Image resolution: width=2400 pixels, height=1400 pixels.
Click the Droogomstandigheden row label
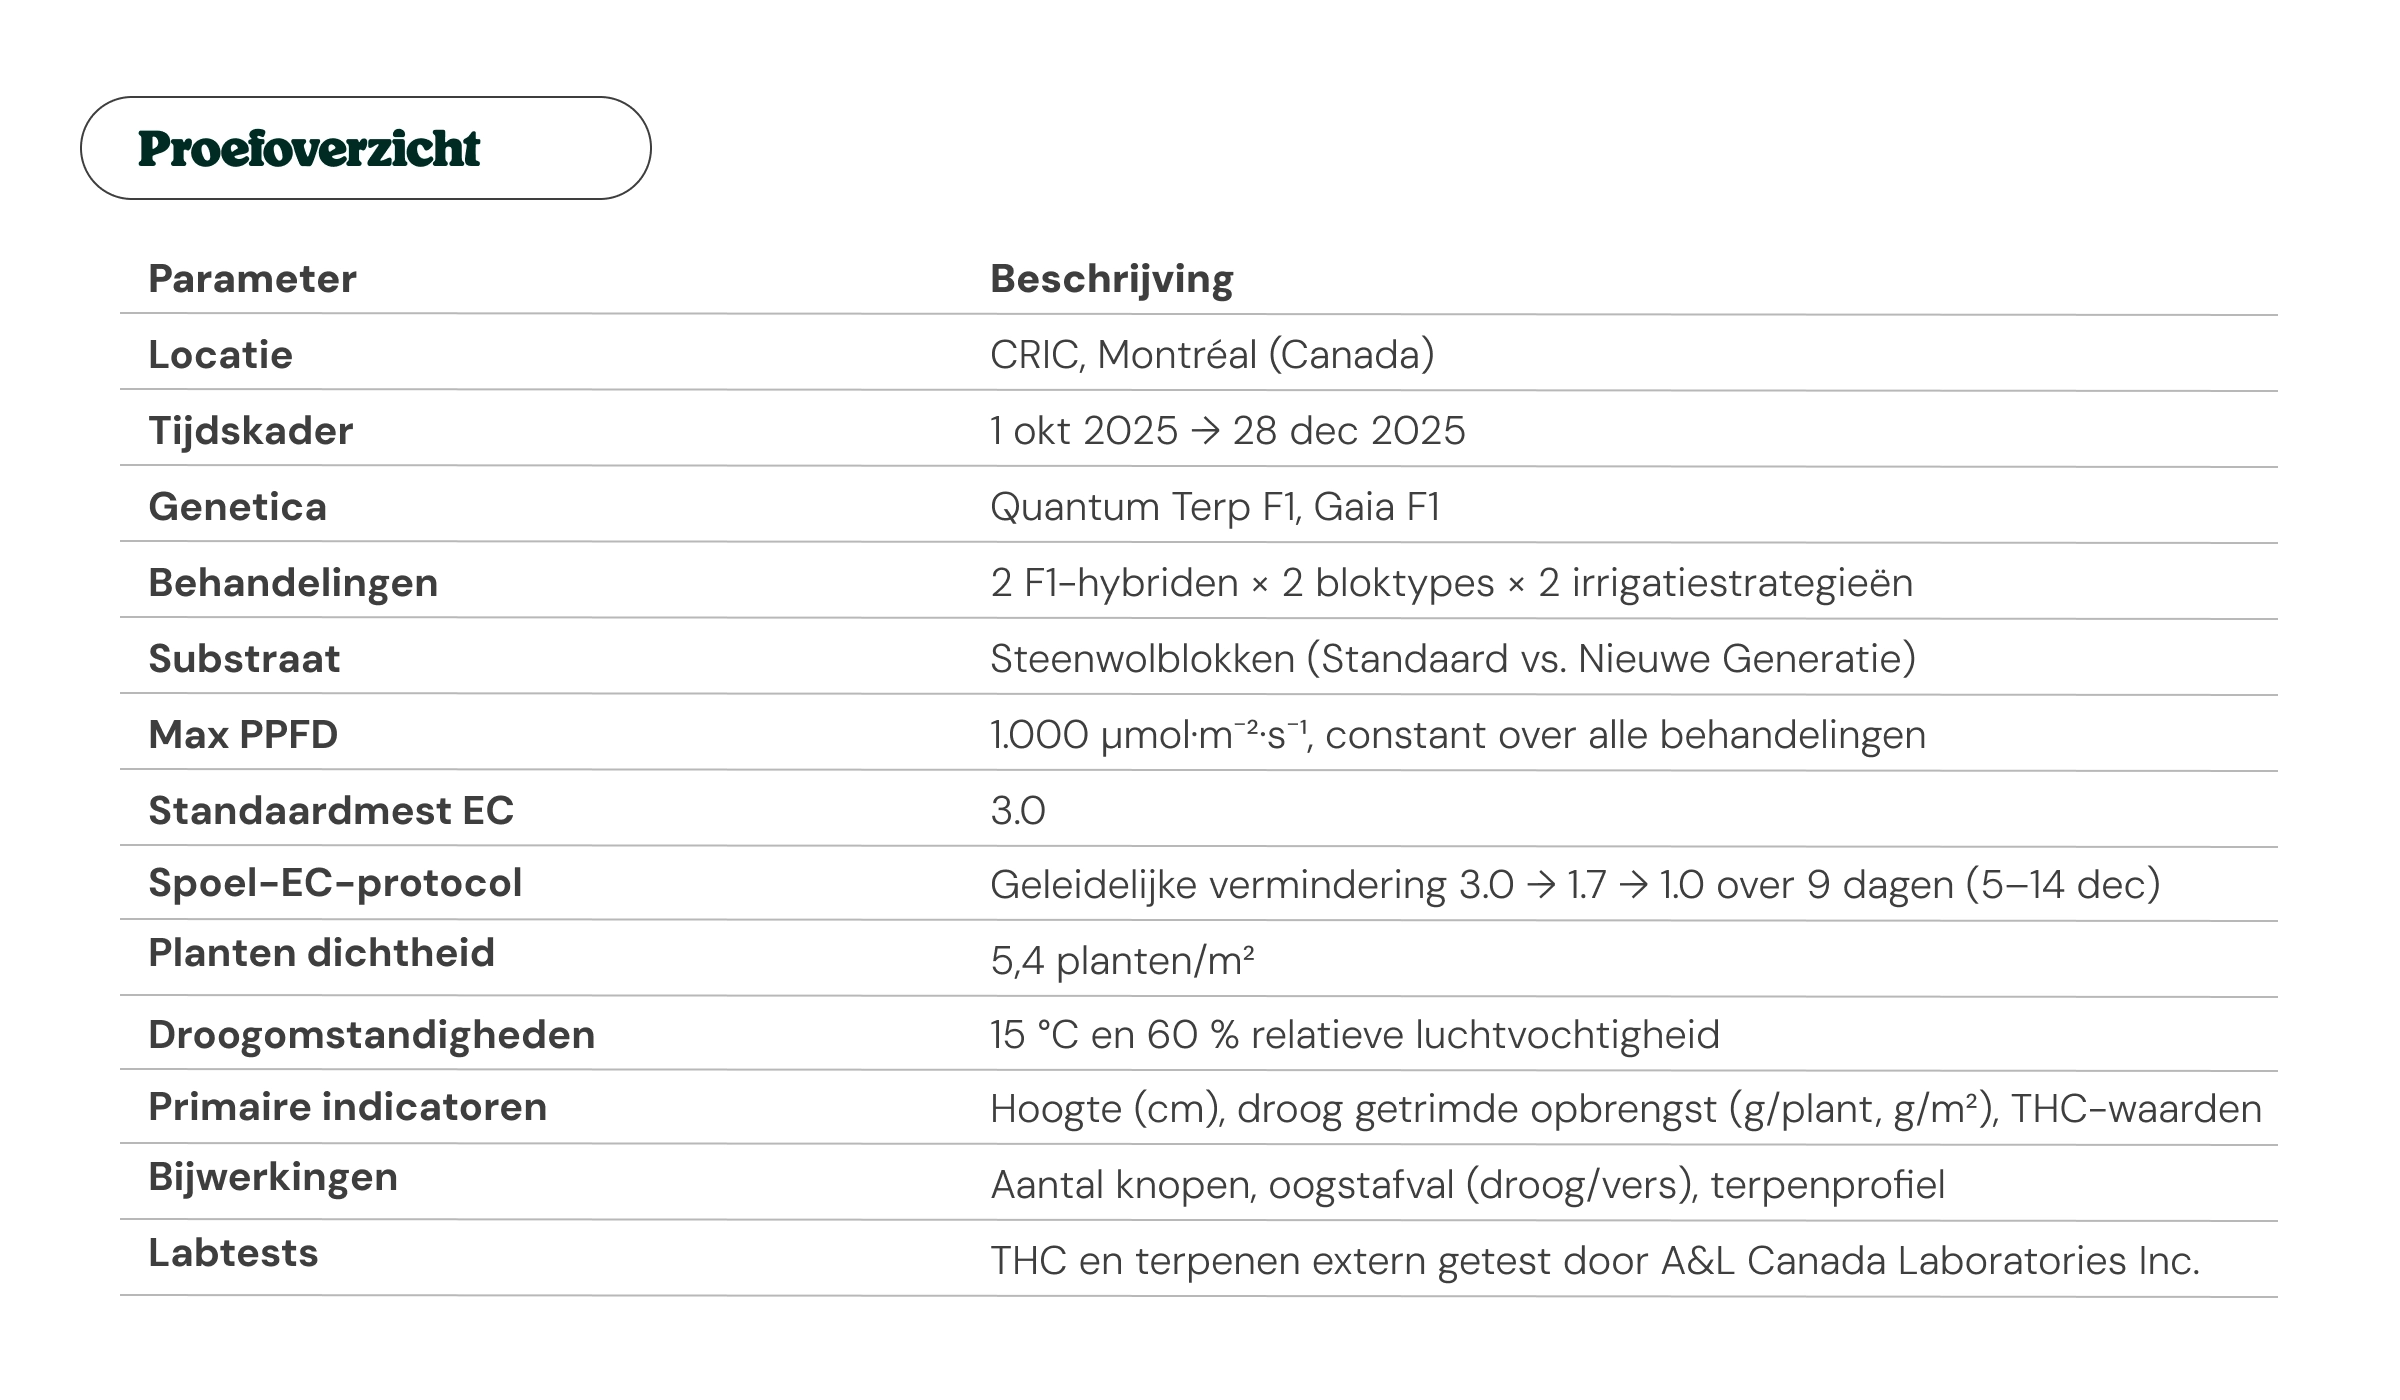pyautogui.click(x=372, y=1035)
